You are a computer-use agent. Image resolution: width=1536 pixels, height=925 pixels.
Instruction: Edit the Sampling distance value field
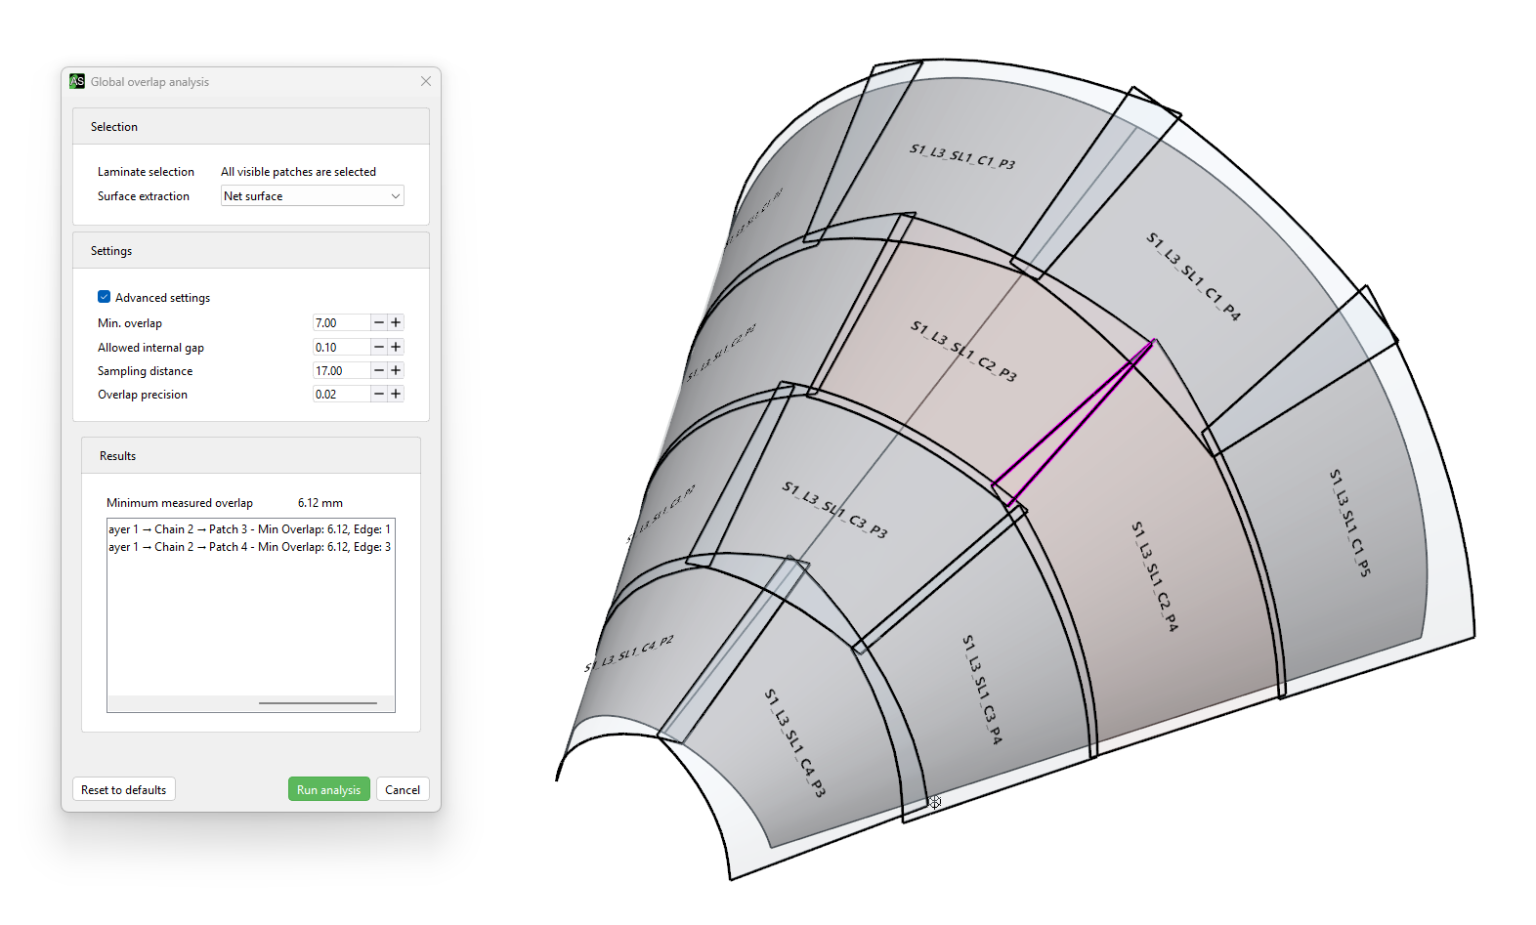(x=340, y=370)
